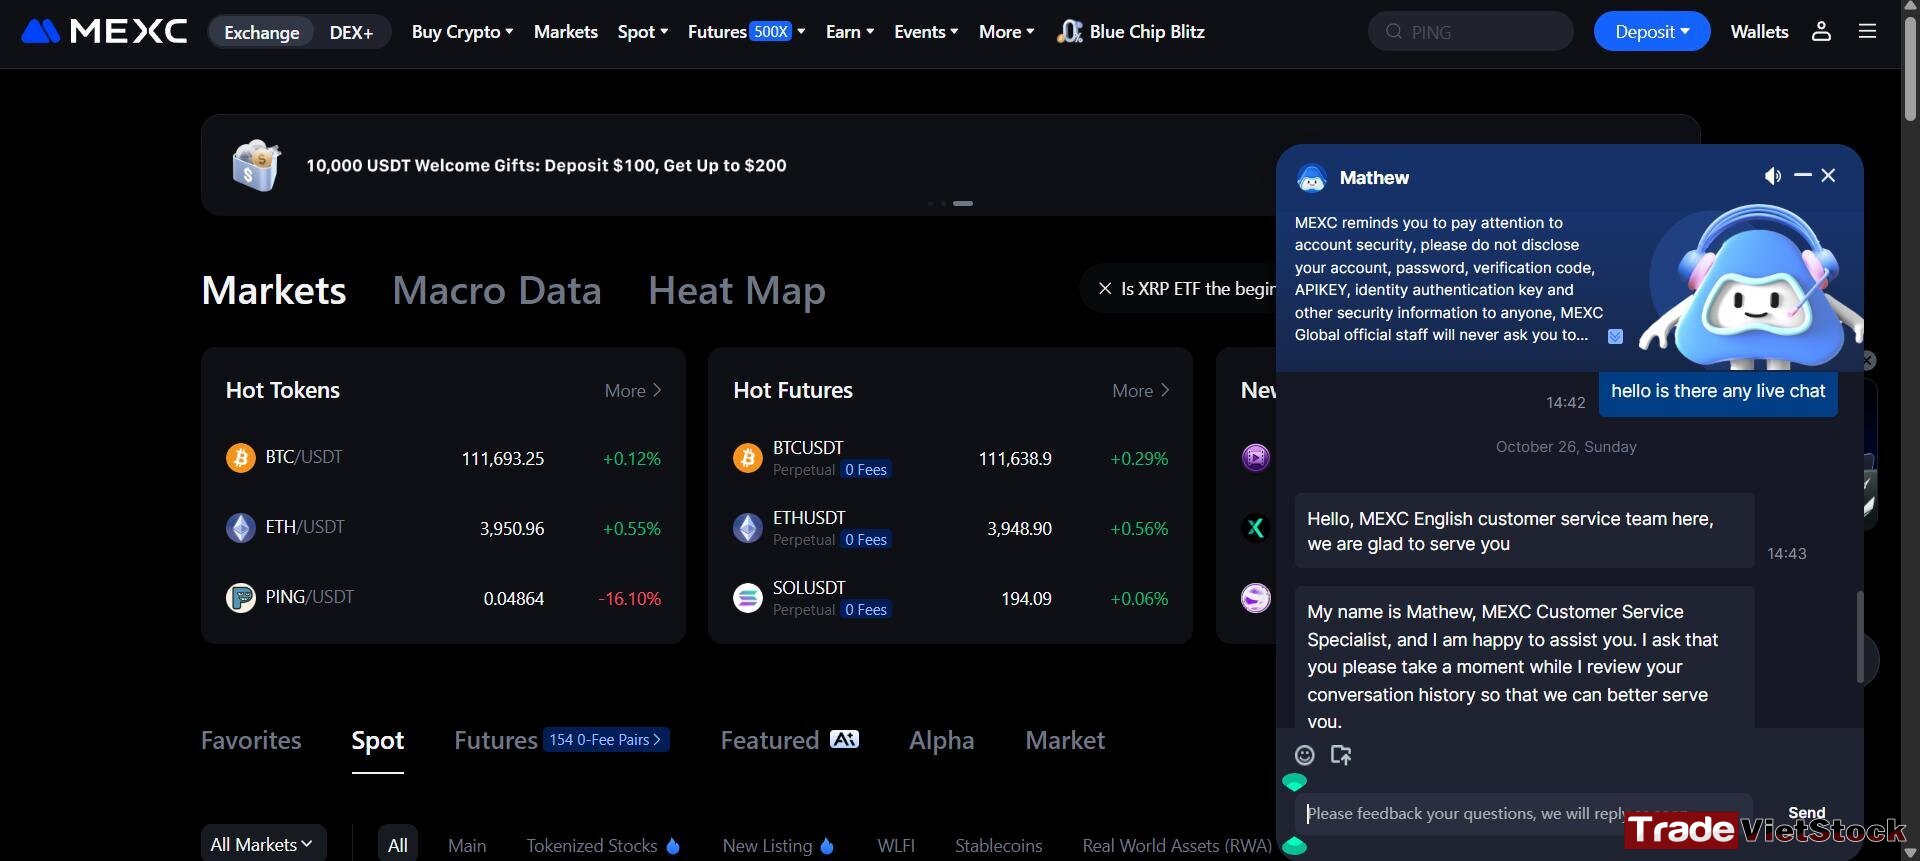
Task: Open More link in Hot Tokens
Action: coord(633,391)
